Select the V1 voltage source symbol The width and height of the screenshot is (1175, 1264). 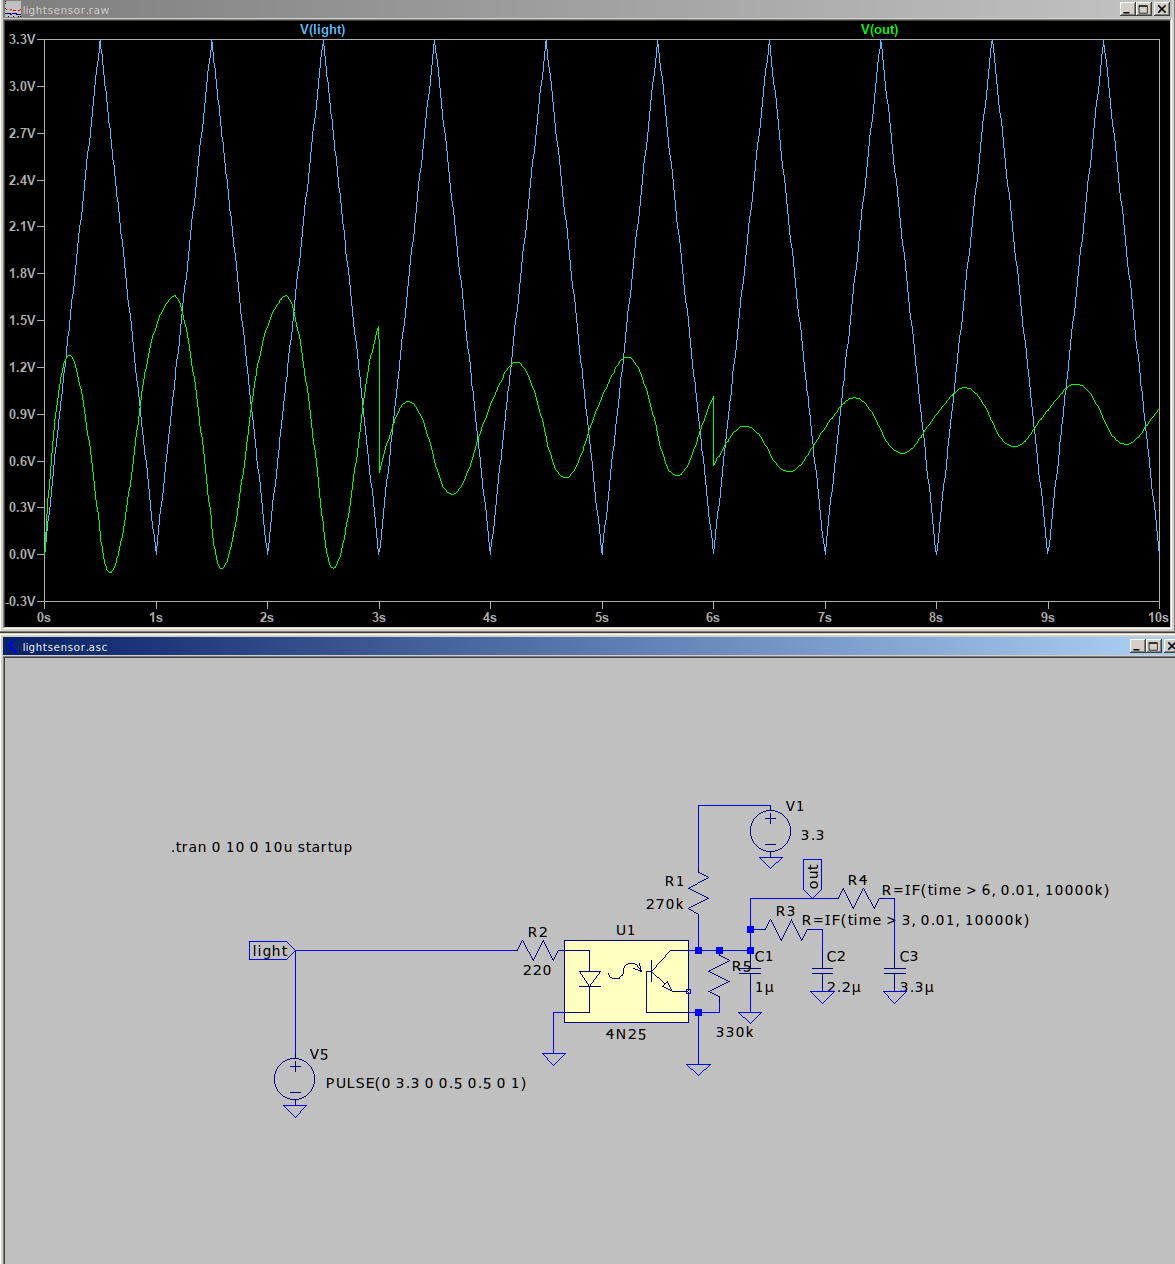tap(770, 831)
